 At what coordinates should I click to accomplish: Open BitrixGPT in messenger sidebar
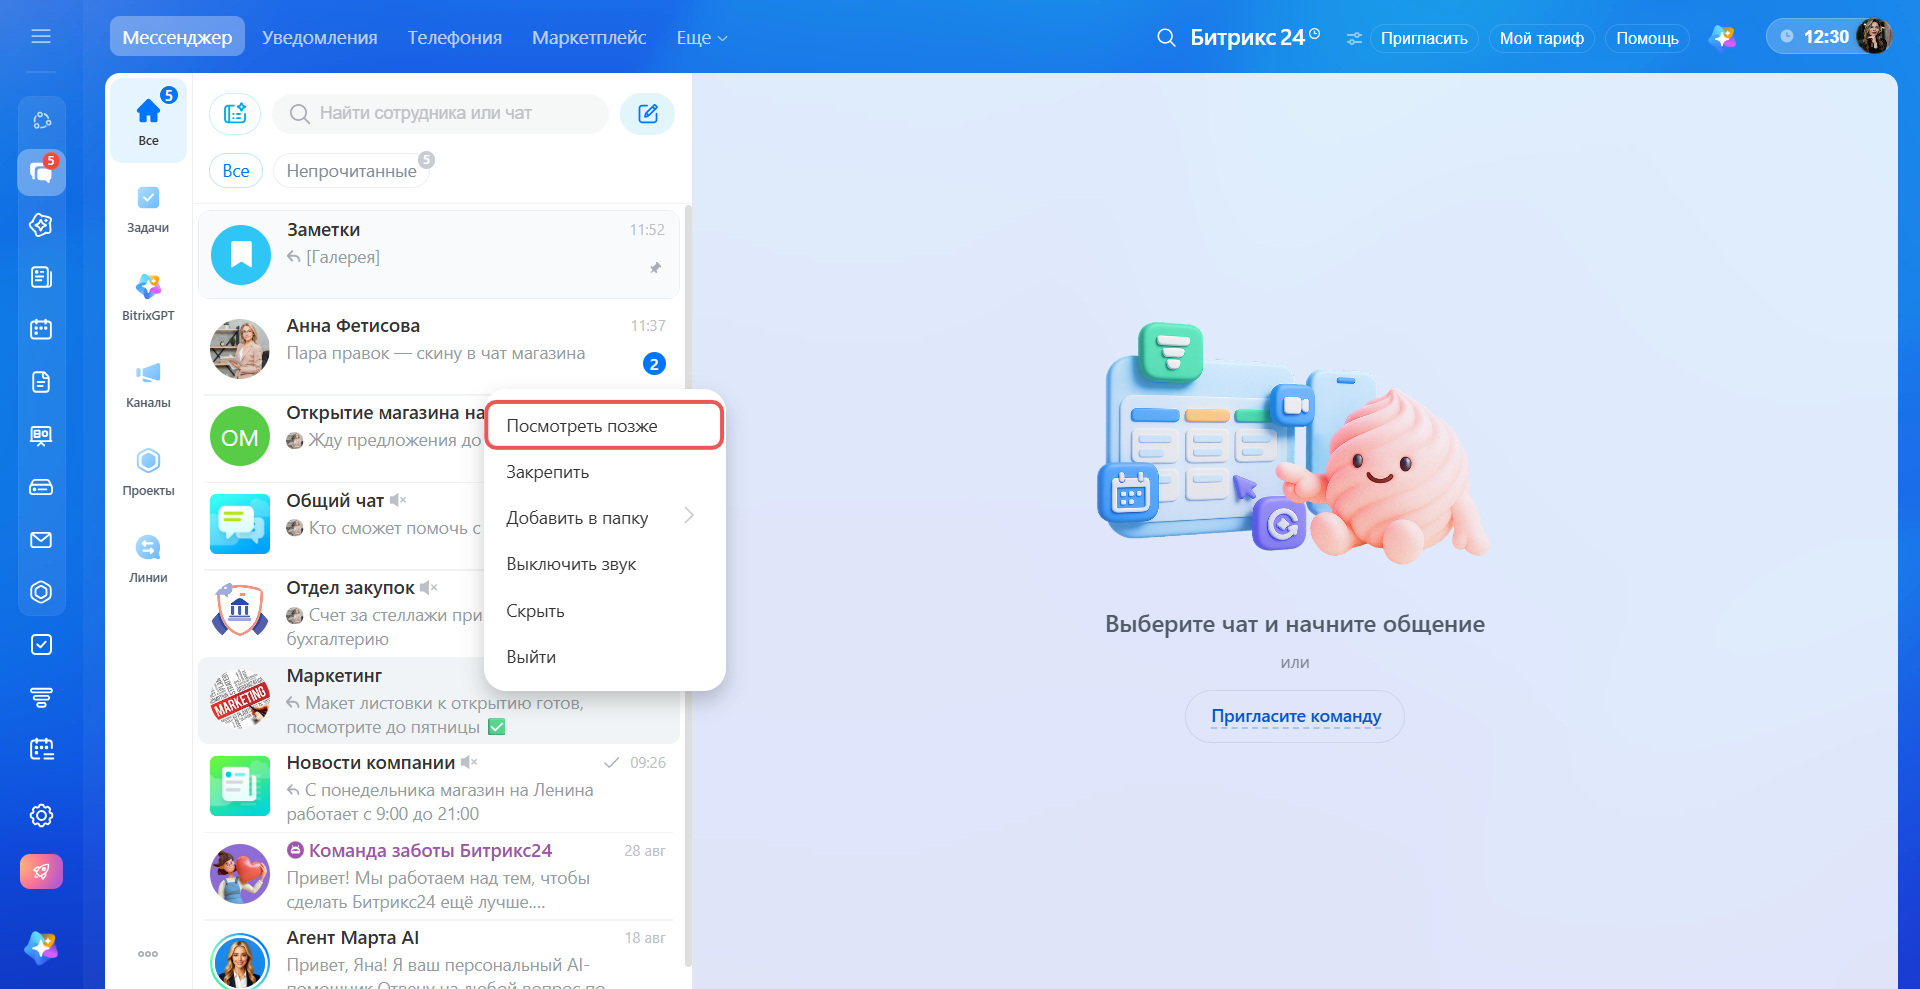pyautogui.click(x=148, y=297)
